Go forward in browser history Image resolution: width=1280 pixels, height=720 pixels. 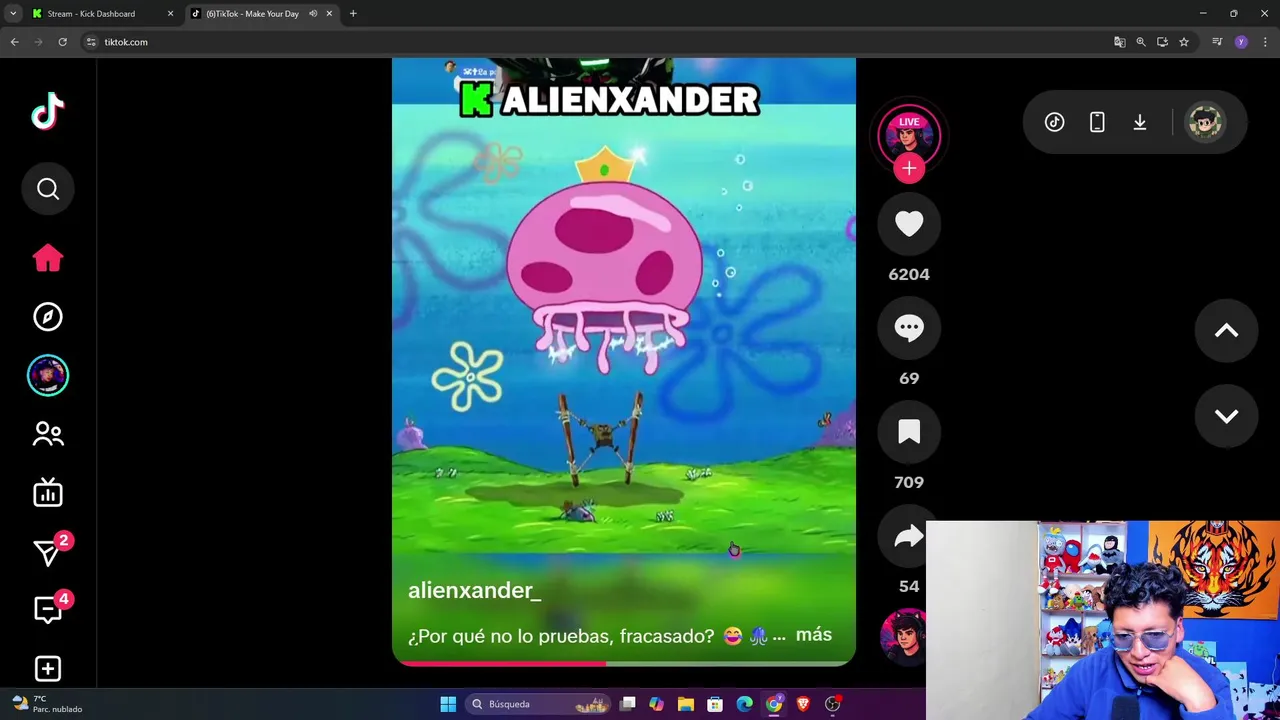tap(38, 42)
